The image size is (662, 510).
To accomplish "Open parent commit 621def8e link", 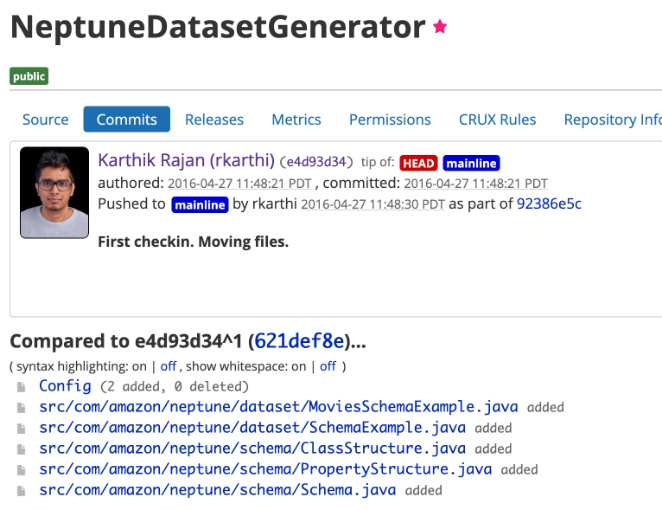I will click(299, 341).
